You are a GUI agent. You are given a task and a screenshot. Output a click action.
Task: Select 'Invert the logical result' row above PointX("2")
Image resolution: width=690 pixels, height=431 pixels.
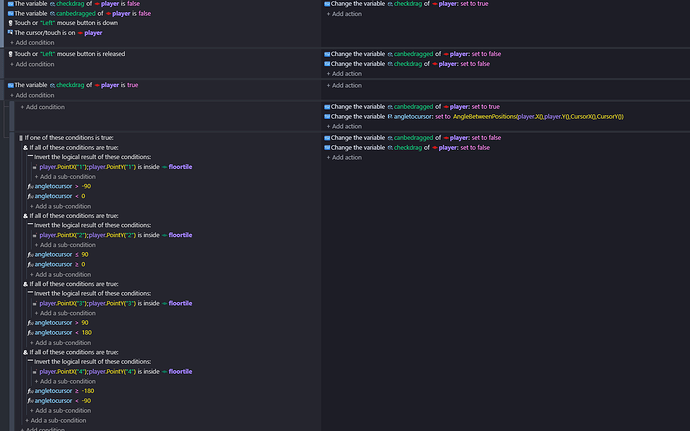tap(89, 225)
